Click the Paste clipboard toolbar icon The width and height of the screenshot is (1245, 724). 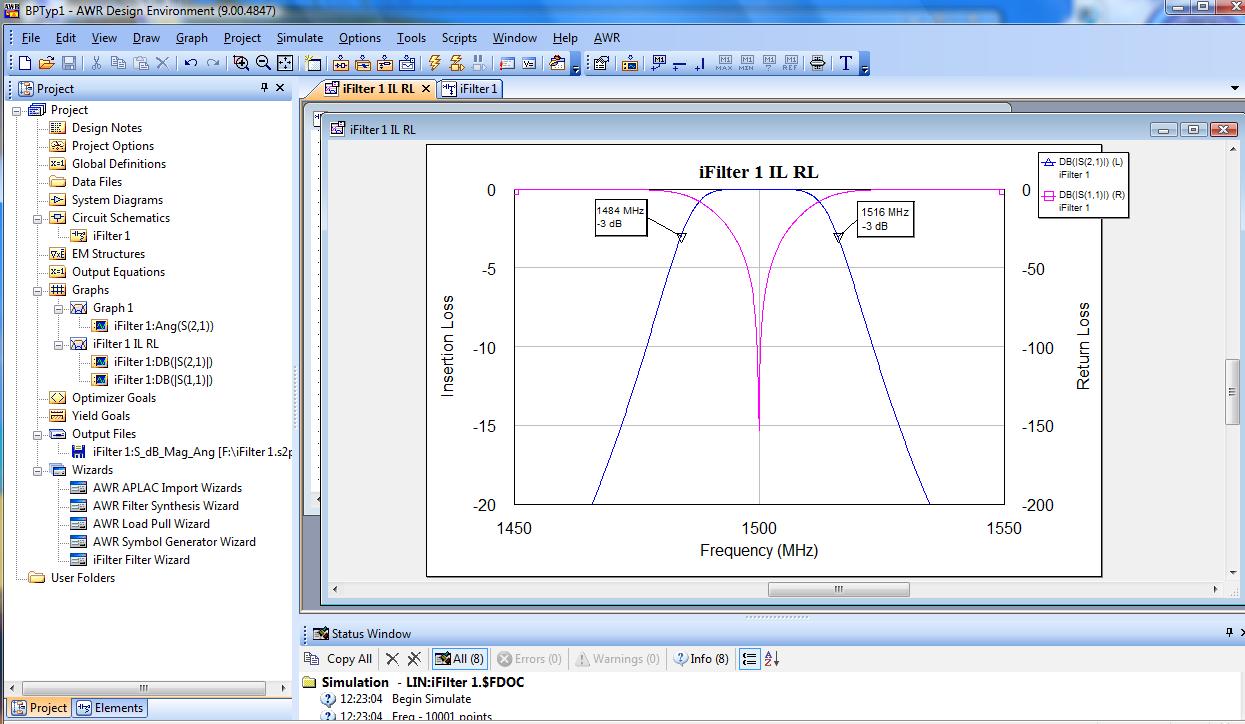tap(140, 63)
